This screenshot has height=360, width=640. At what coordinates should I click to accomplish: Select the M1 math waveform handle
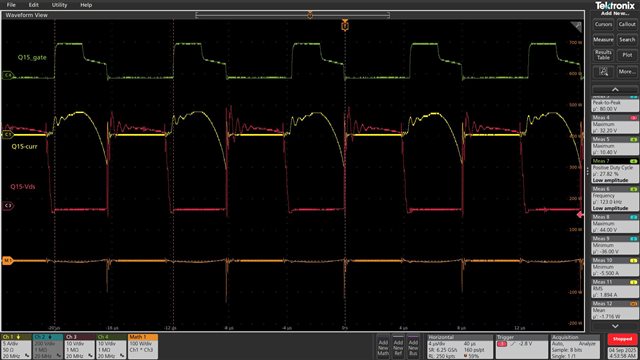(8, 260)
